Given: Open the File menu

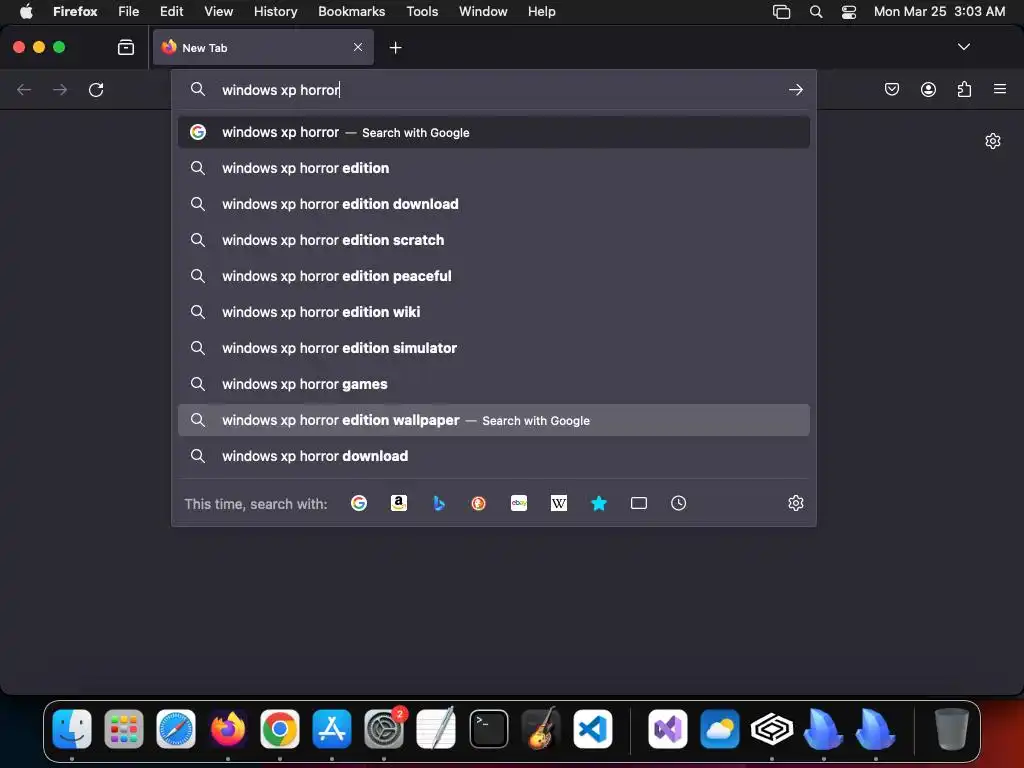Looking at the screenshot, I should [x=129, y=11].
